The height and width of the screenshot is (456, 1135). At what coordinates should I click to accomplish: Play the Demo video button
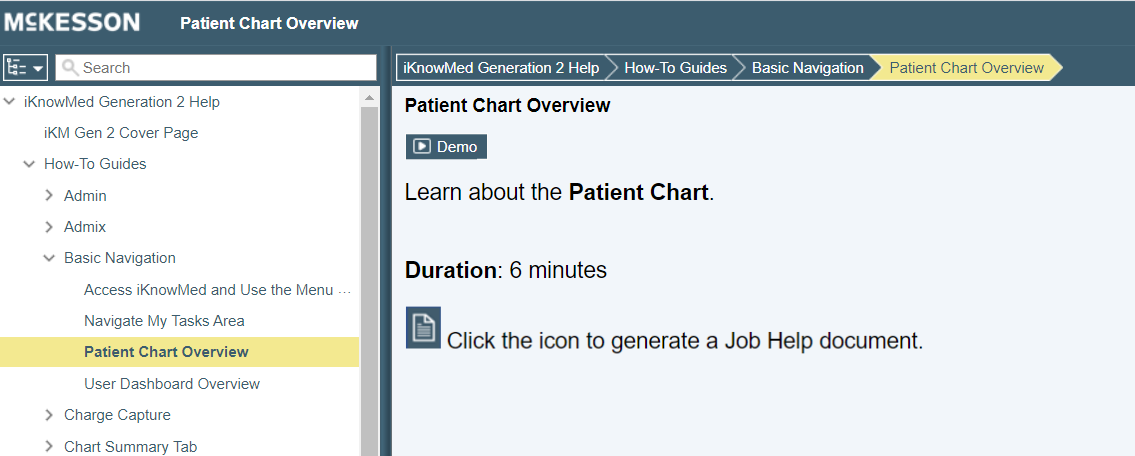coord(446,147)
